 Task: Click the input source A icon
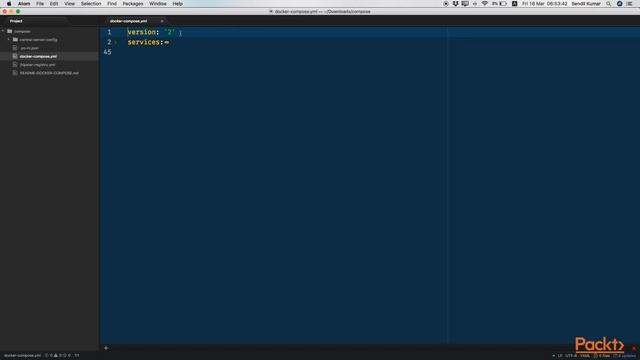click(x=514, y=4)
